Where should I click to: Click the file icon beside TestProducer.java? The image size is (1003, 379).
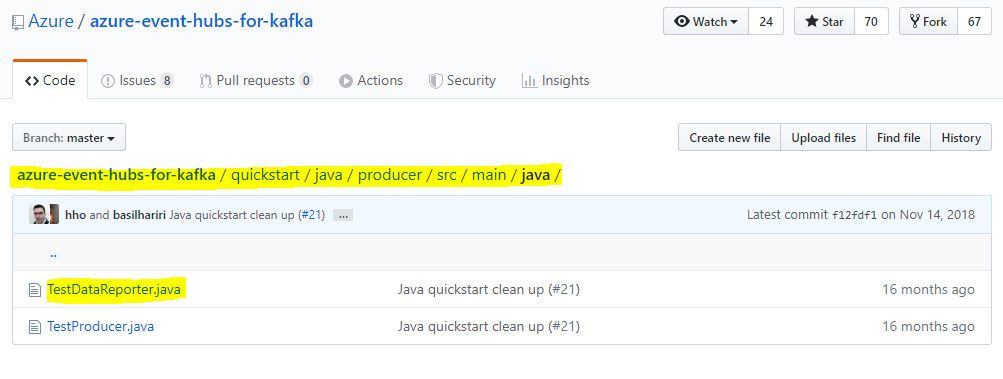35,327
